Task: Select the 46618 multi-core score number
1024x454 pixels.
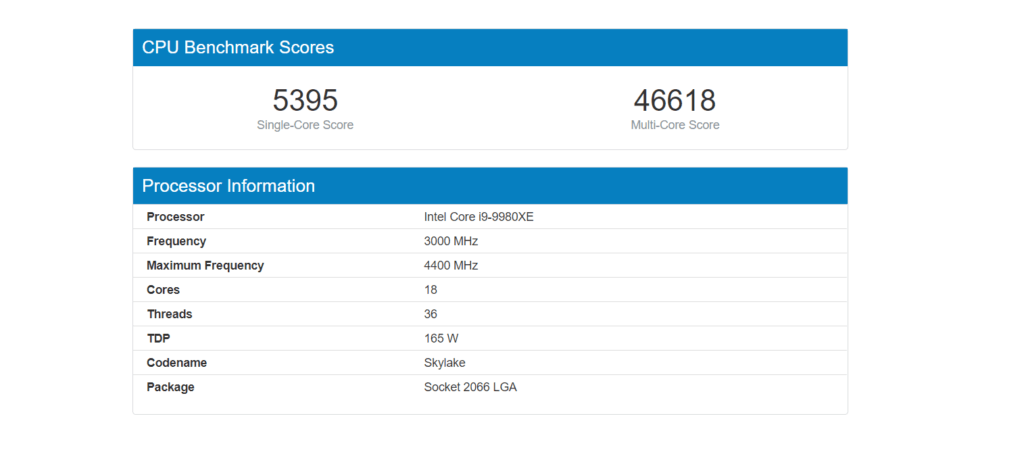Action: tap(674, 100)
